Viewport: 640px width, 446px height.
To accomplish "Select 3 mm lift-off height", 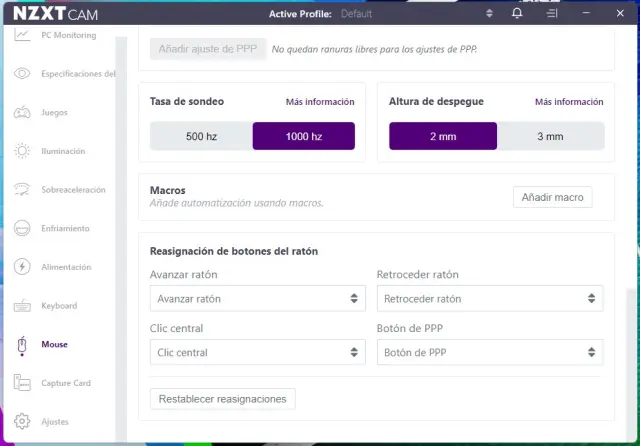I will point(550,136).
